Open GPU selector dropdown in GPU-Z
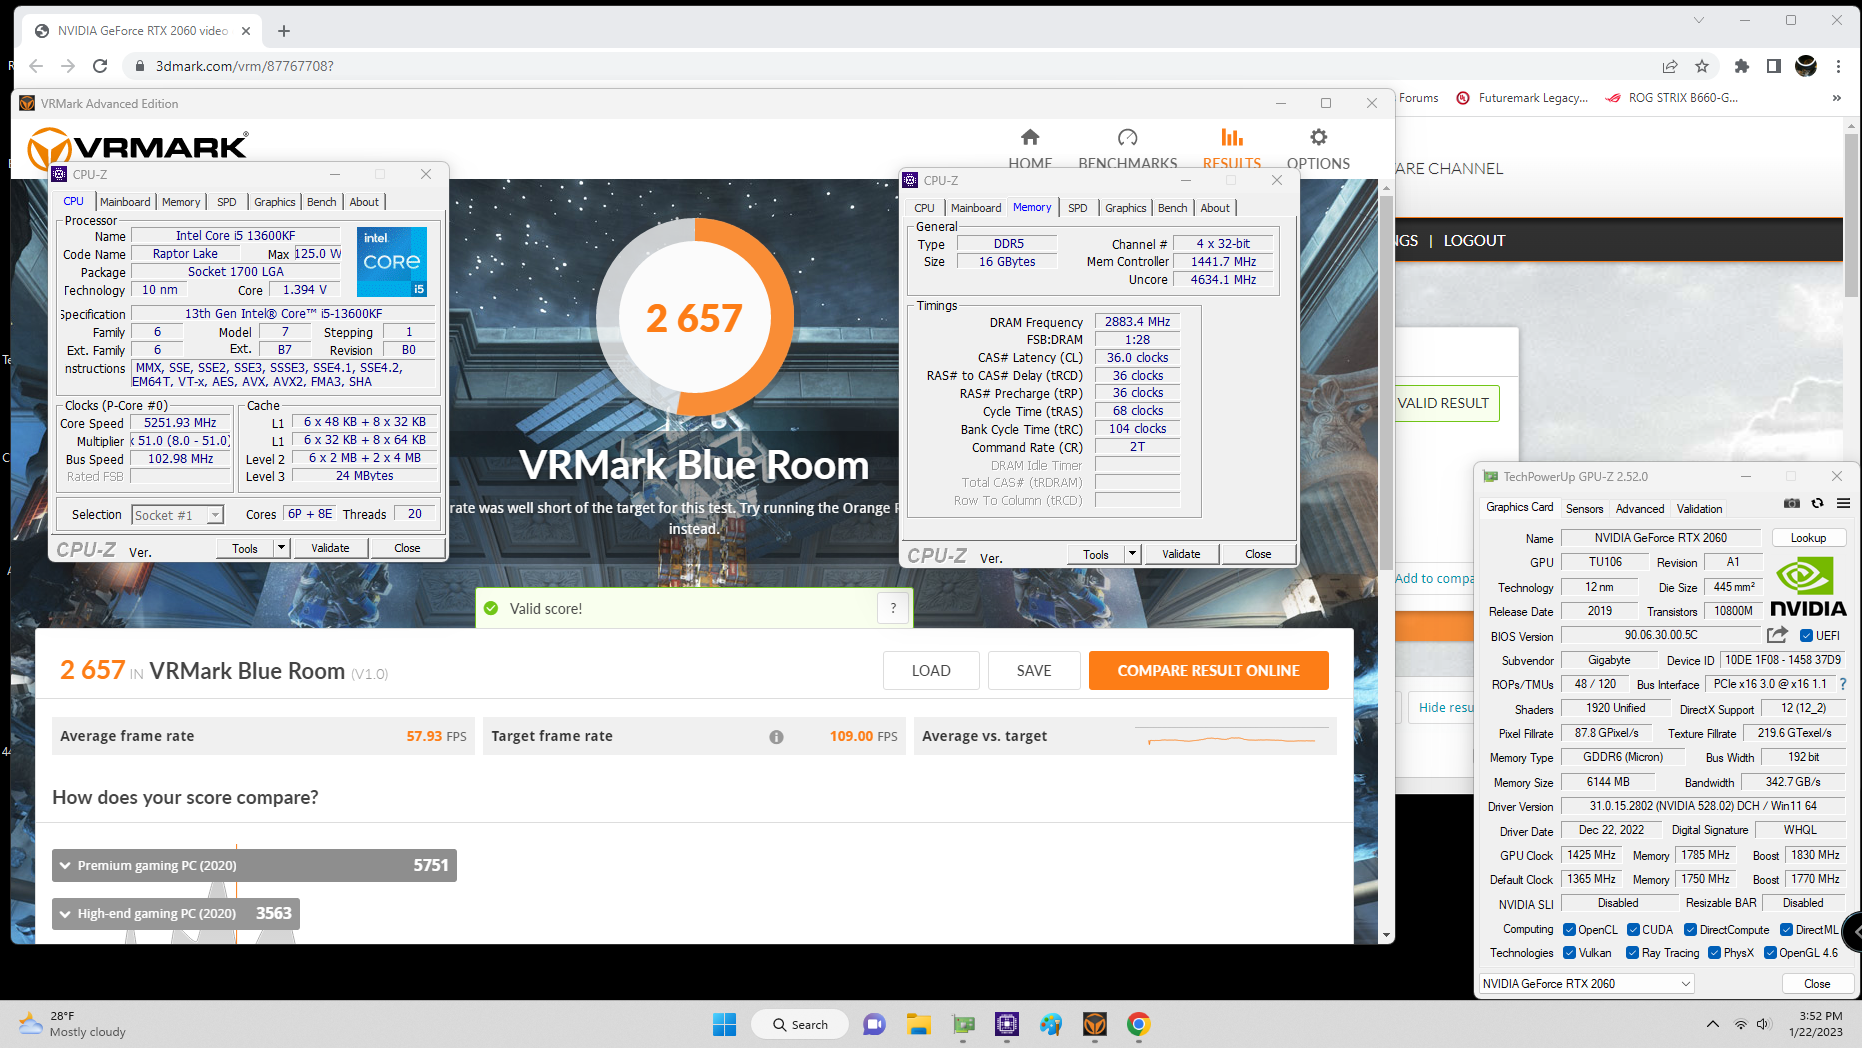 click(1586, 984)
